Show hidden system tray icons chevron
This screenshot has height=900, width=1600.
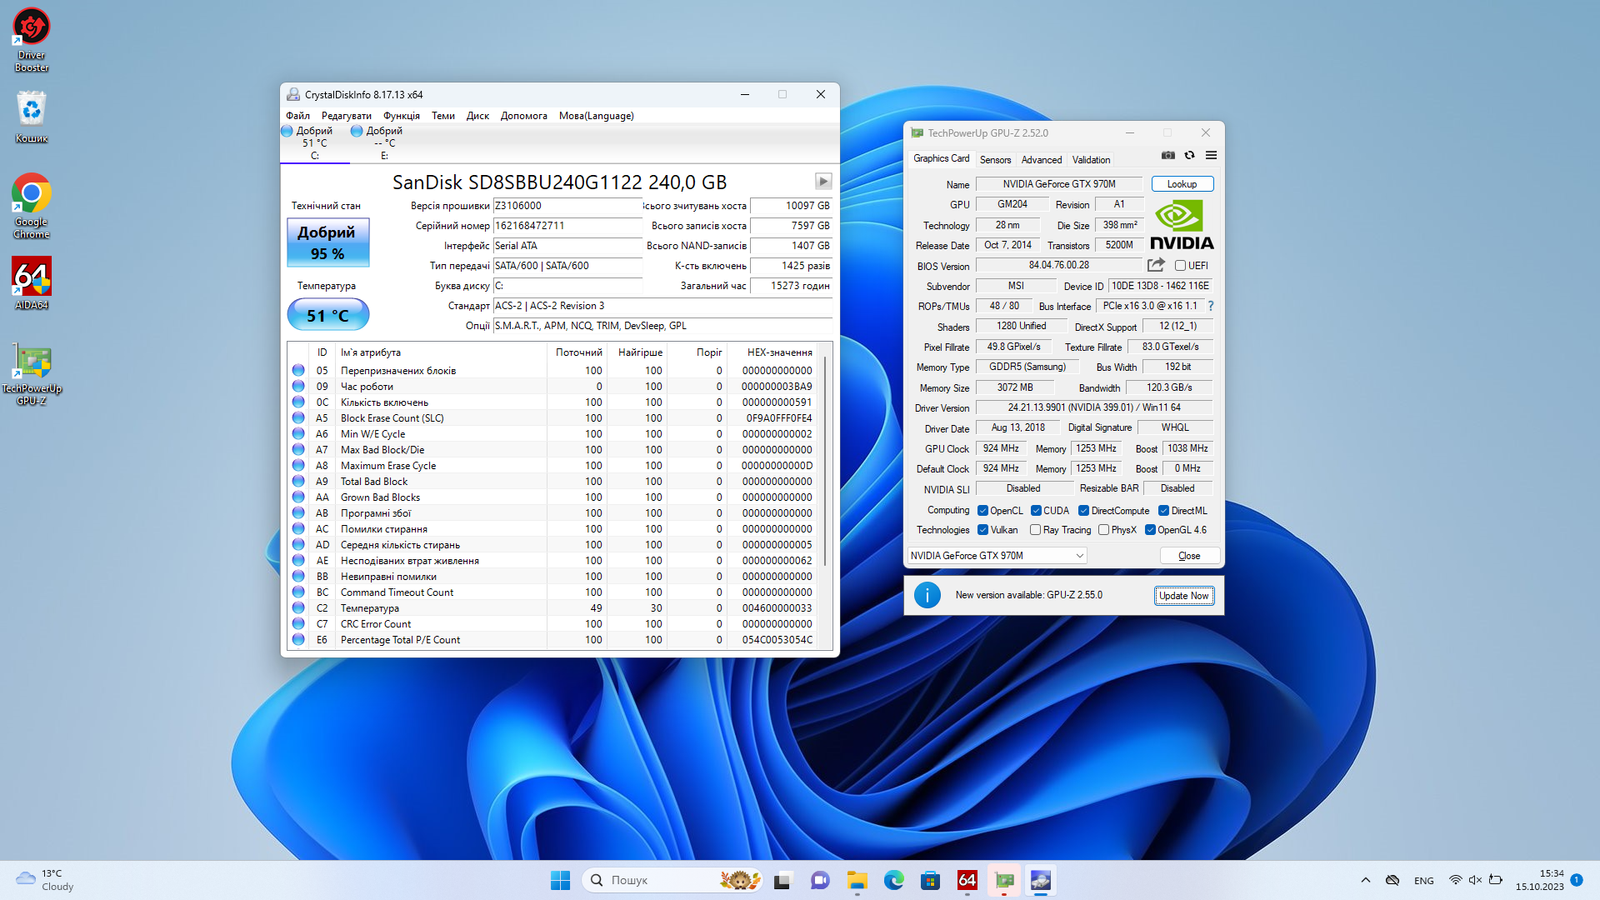click(x=1365, y=880)
